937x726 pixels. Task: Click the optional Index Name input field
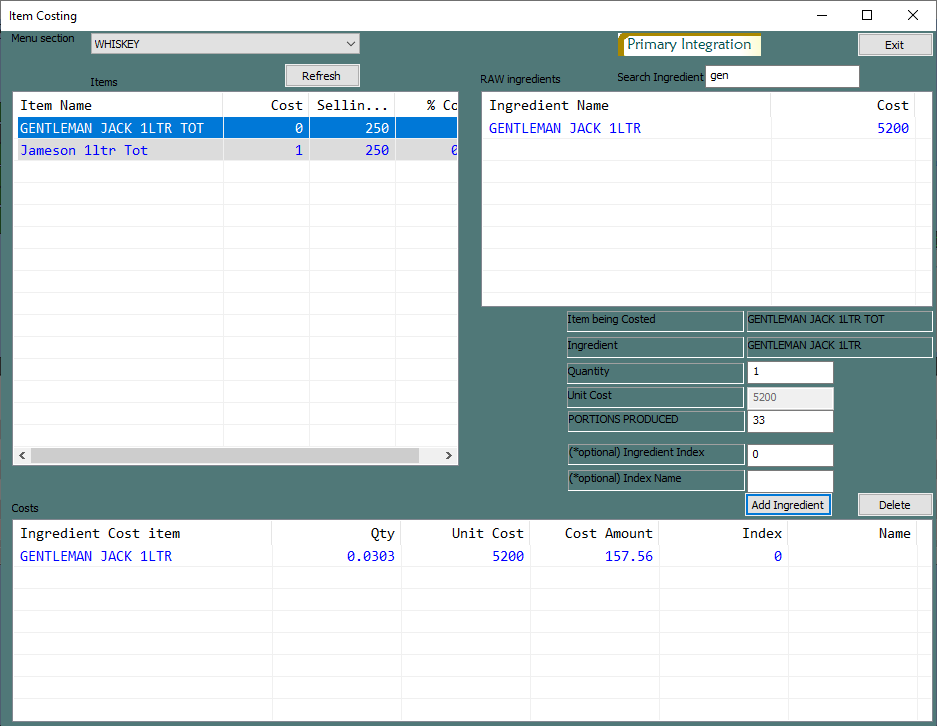click(x=790, y=481)
